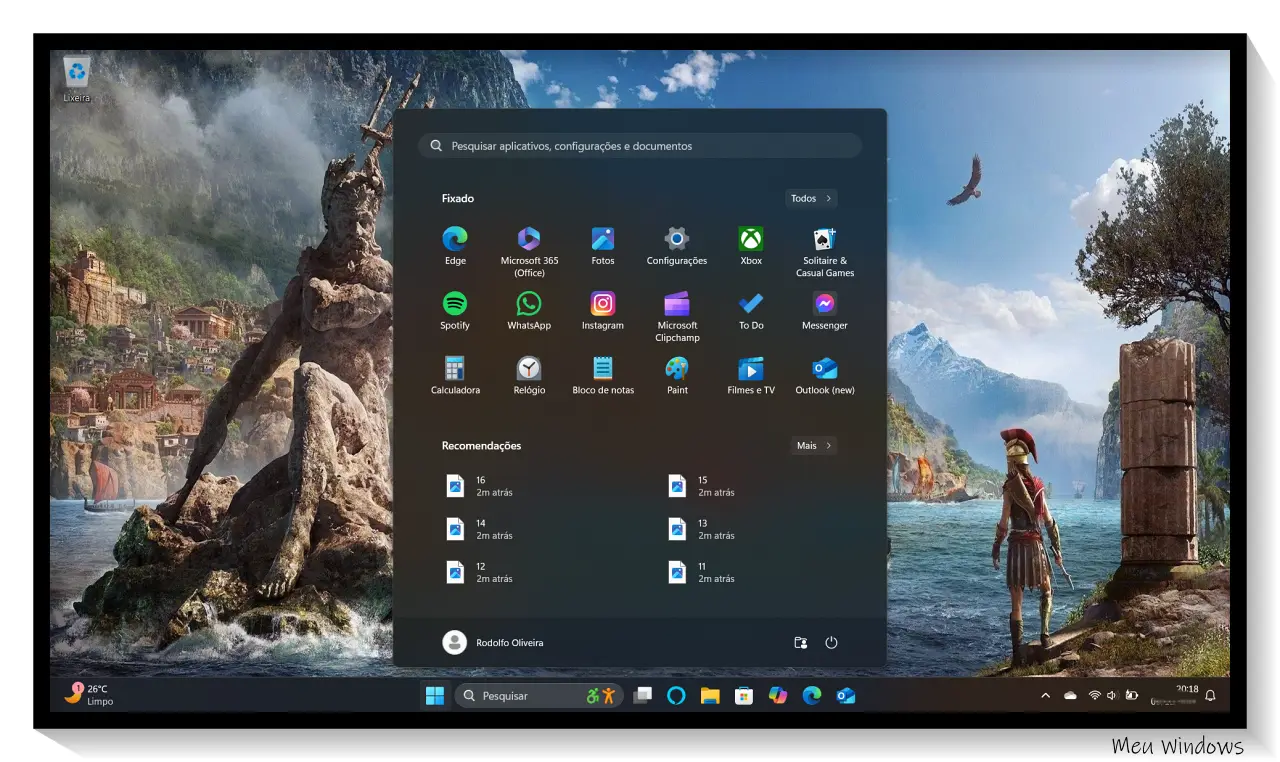Show more recommendations with Mais button
This screenshot has width=1280, height=762.
point(814,445)
